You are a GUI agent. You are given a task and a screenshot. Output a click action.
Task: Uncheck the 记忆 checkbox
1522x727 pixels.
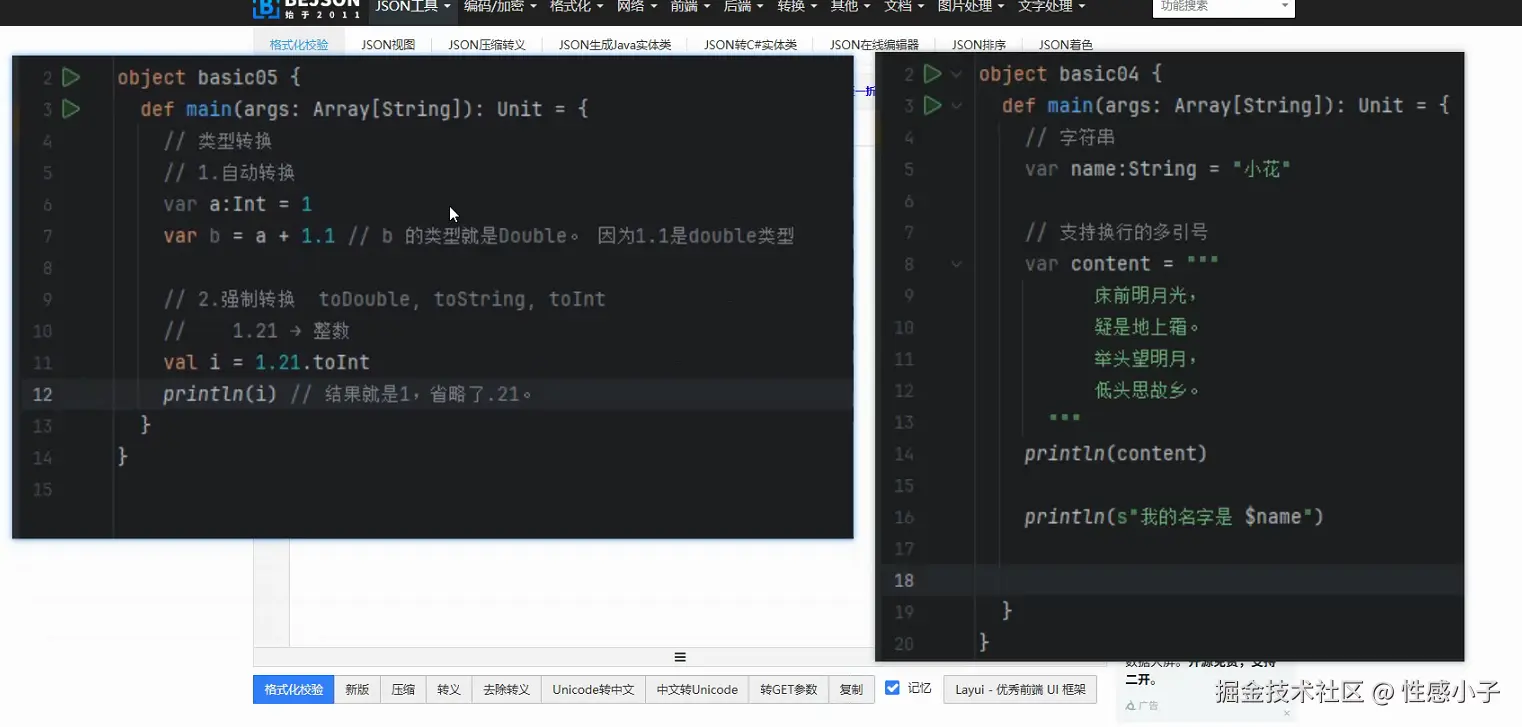pos(893,688)
